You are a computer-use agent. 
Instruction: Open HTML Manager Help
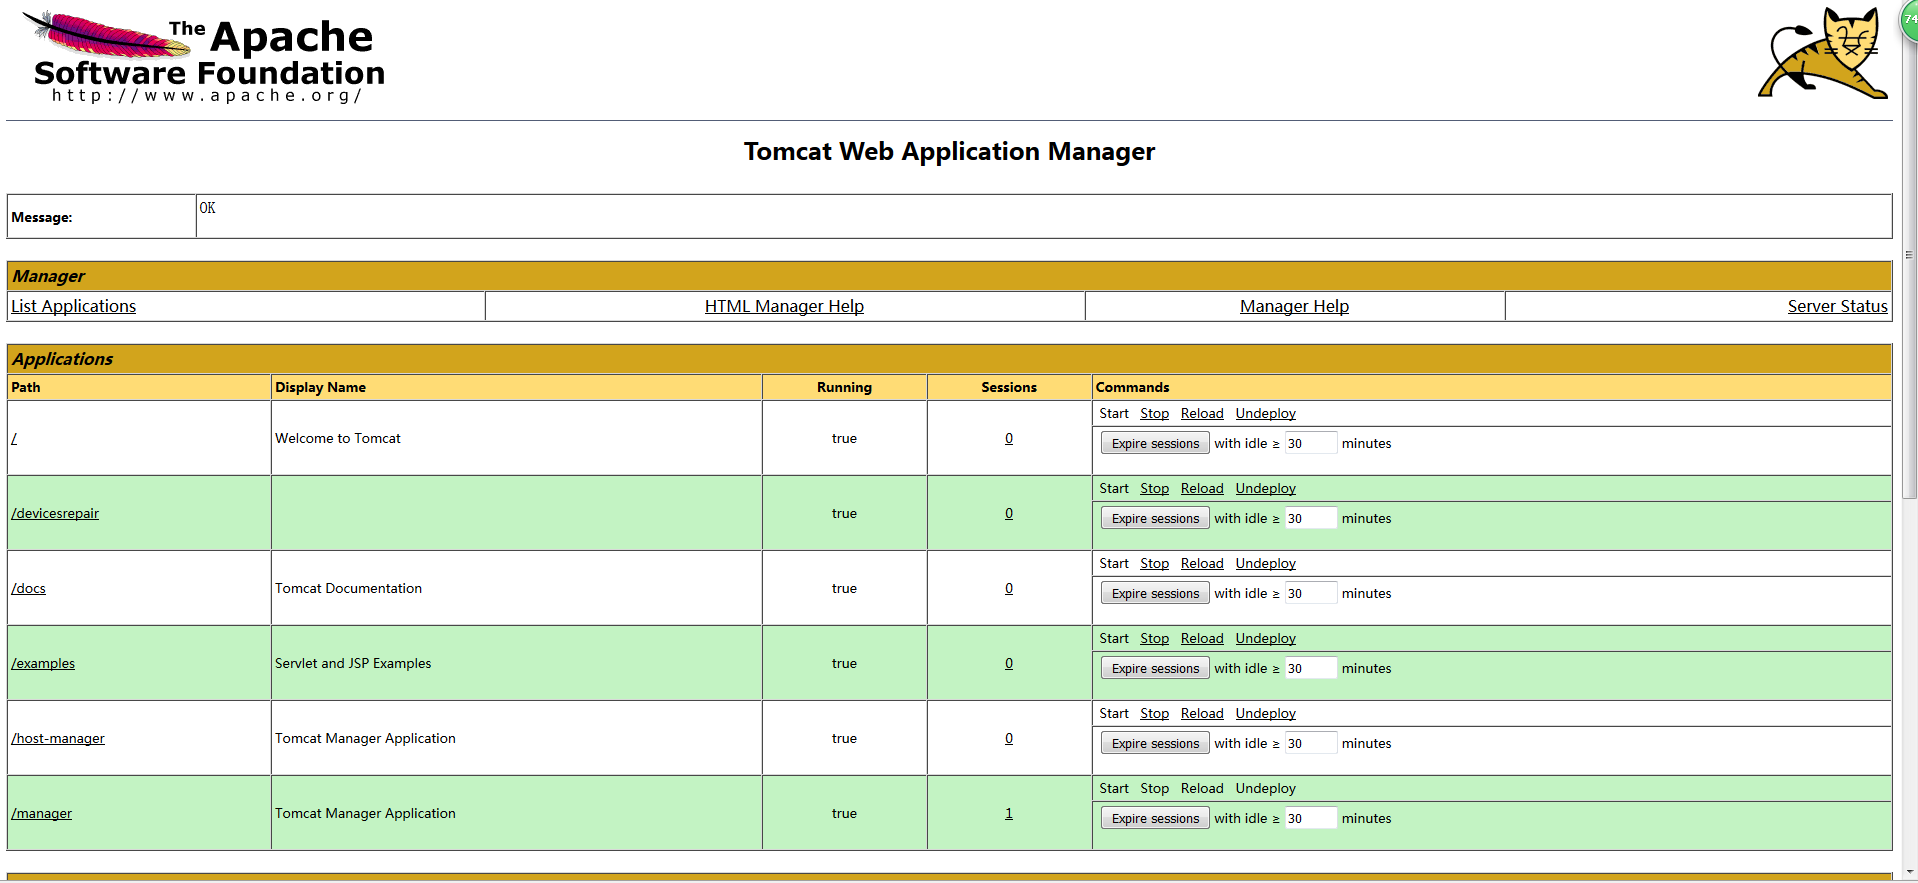click(x=784, y=306)
